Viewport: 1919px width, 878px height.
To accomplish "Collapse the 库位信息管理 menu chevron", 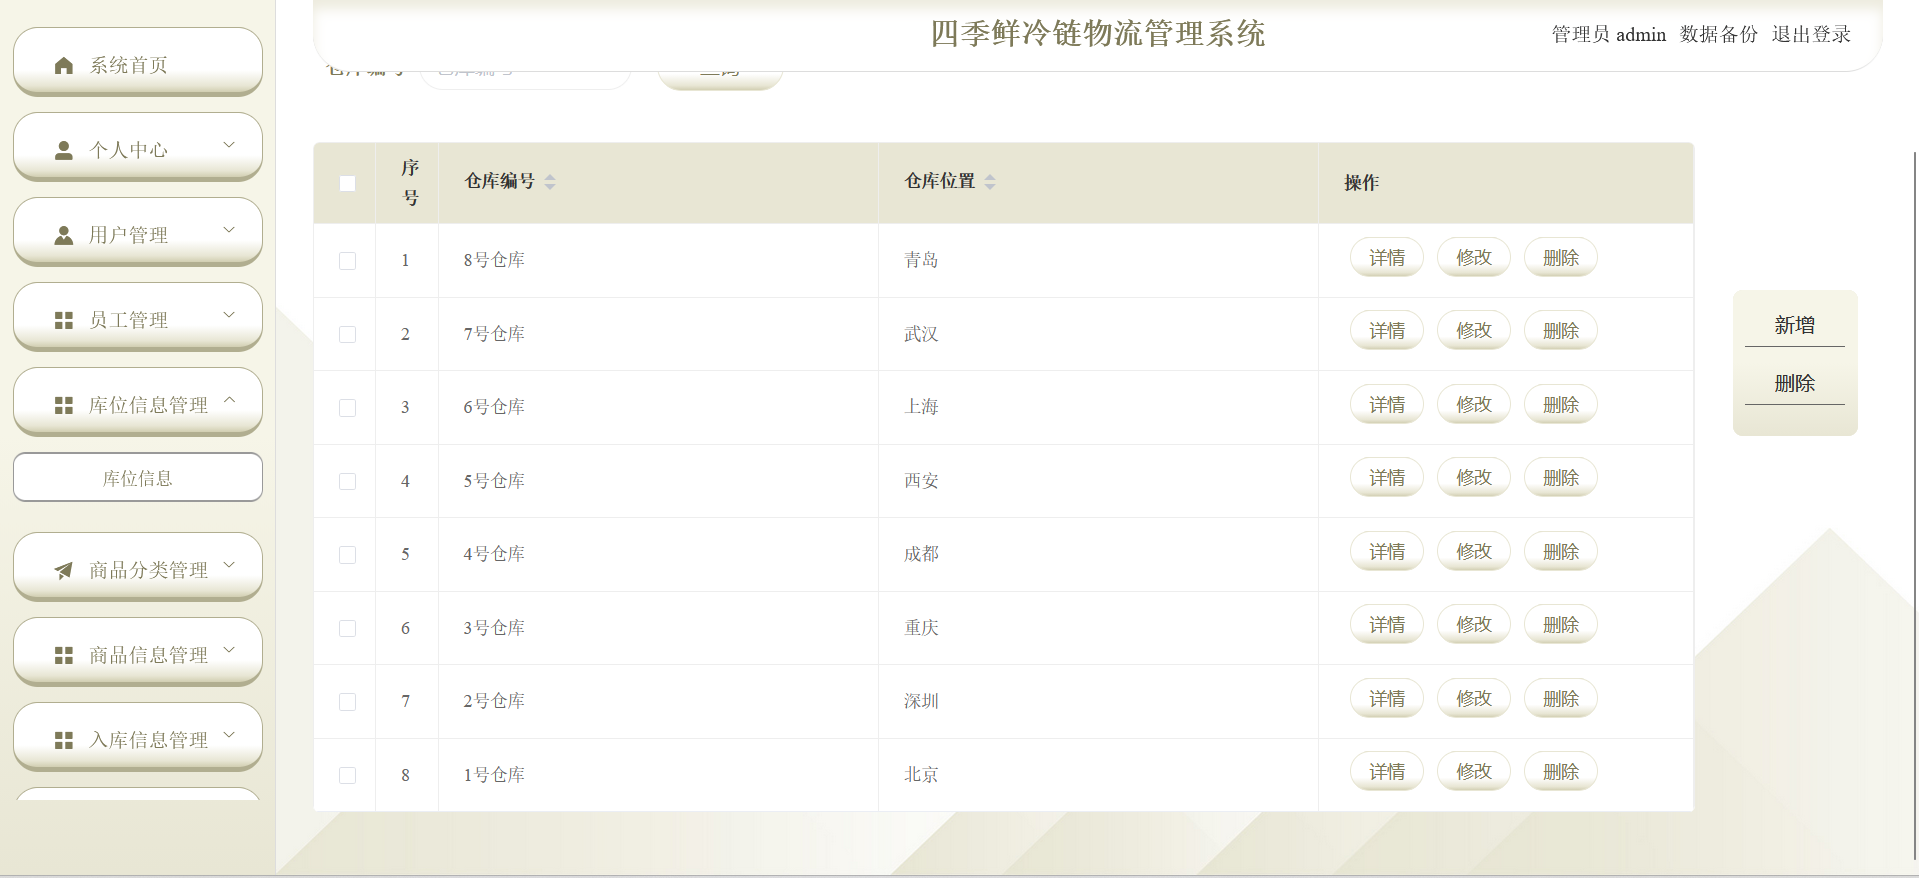I will [x=229, y=401].
